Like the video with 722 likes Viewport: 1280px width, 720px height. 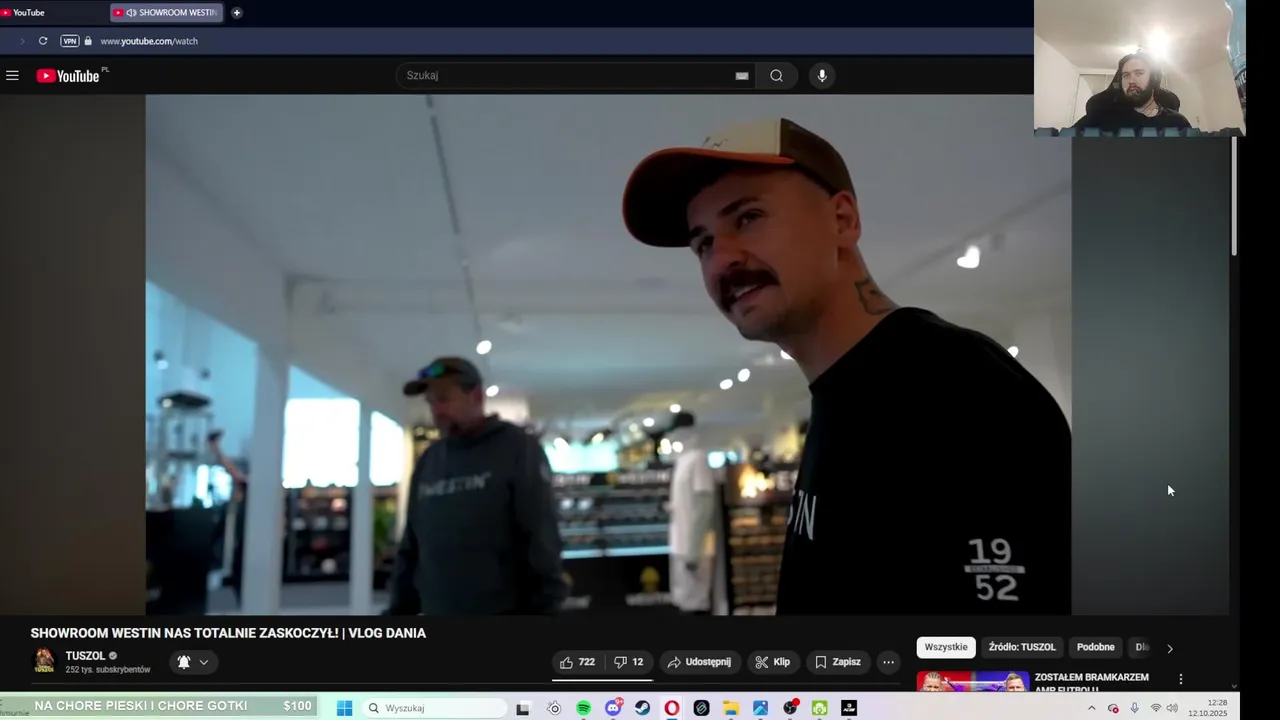tap(577, 662)
